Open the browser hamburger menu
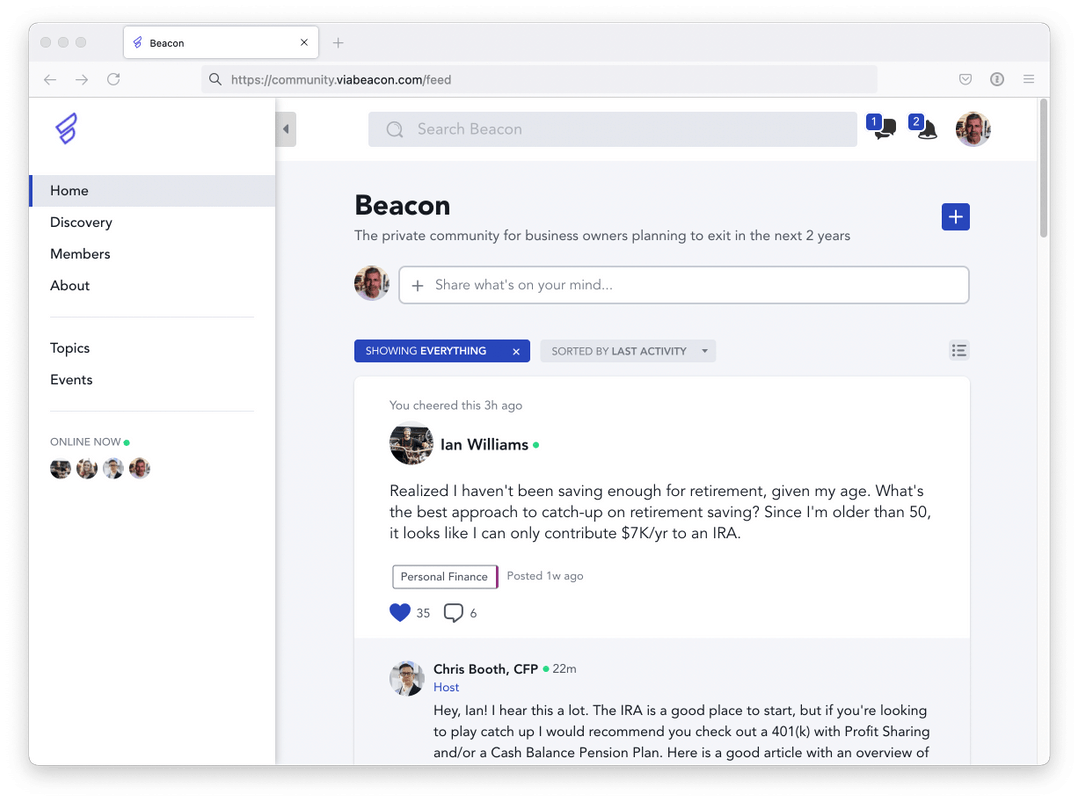The height and width of the screenshot is (802, 1080). click(x=1028, y=79)
